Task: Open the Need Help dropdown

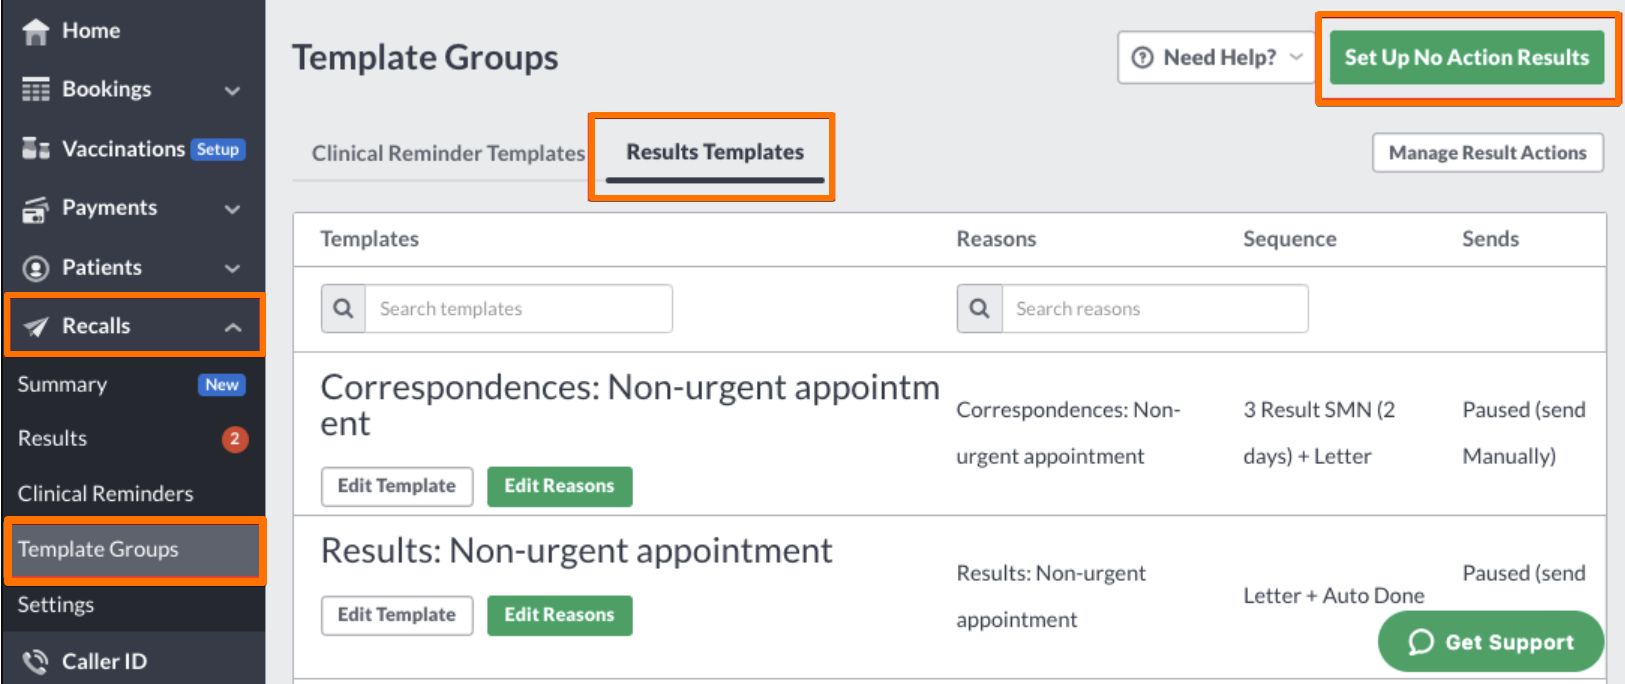Action: point(1217,58)
